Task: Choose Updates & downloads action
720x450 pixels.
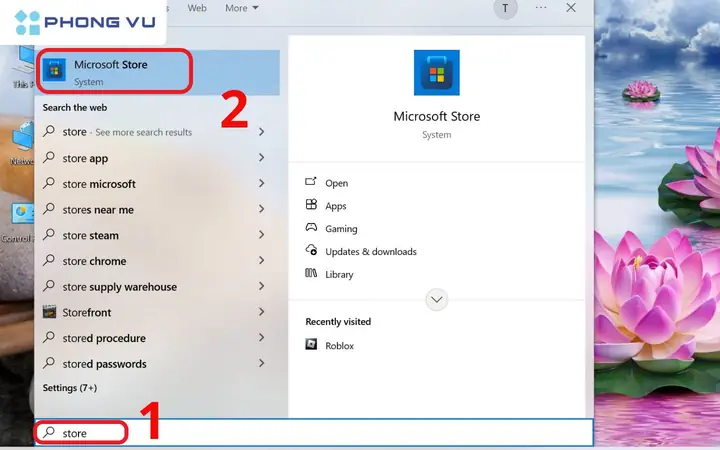Action: coord(371,252)
